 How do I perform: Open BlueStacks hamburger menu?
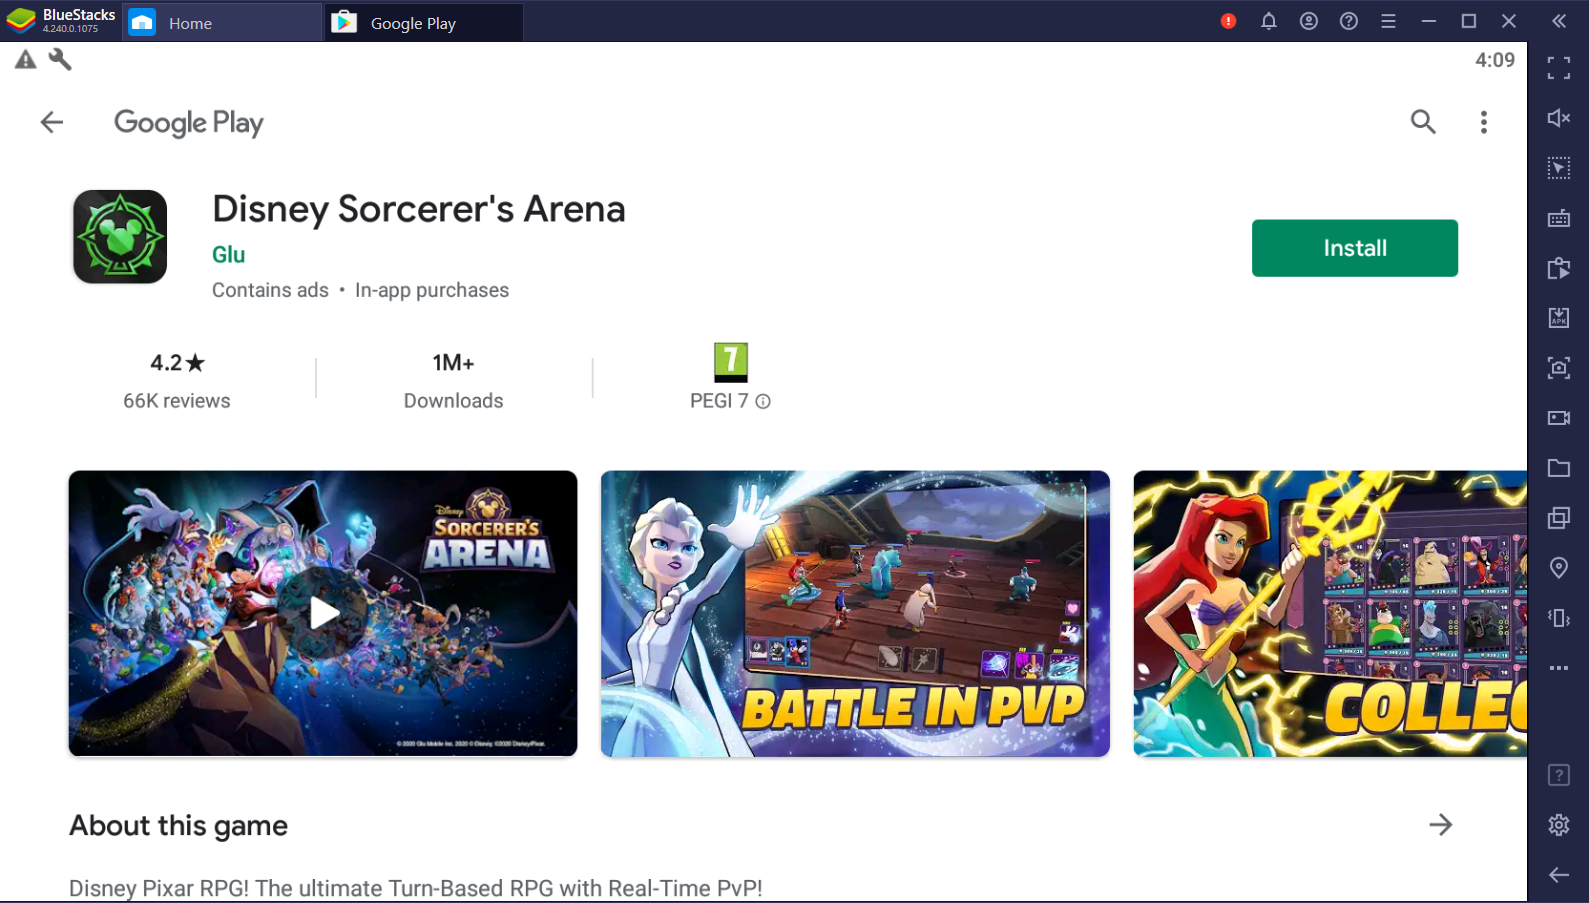(x=1388, y=21)
